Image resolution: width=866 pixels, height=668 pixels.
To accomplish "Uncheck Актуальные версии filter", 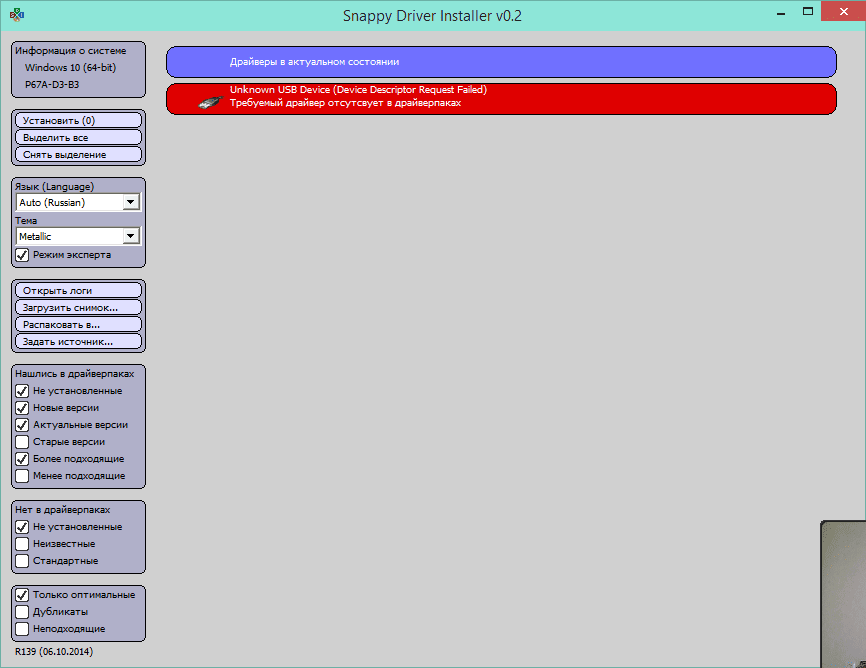I will click(22, 425).
